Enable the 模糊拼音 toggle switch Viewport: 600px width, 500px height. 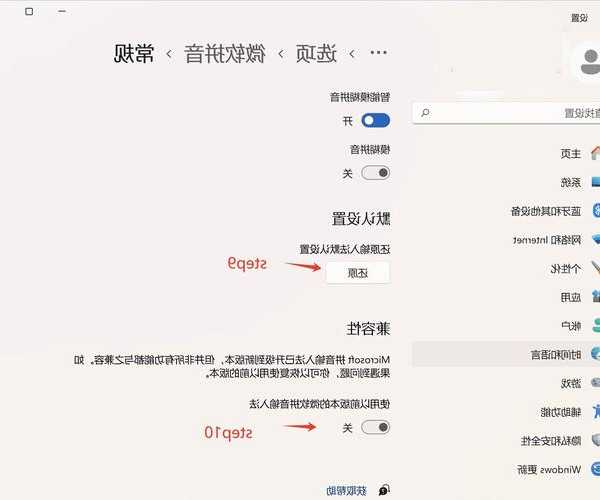(375, 172)
